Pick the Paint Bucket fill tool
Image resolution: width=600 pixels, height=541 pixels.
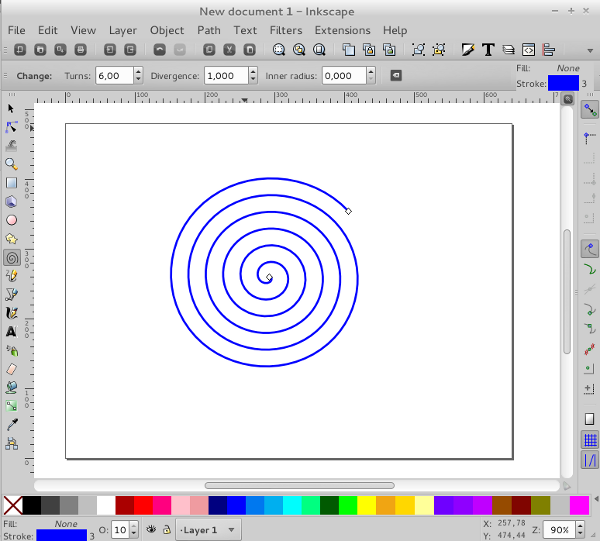(11, 388)
